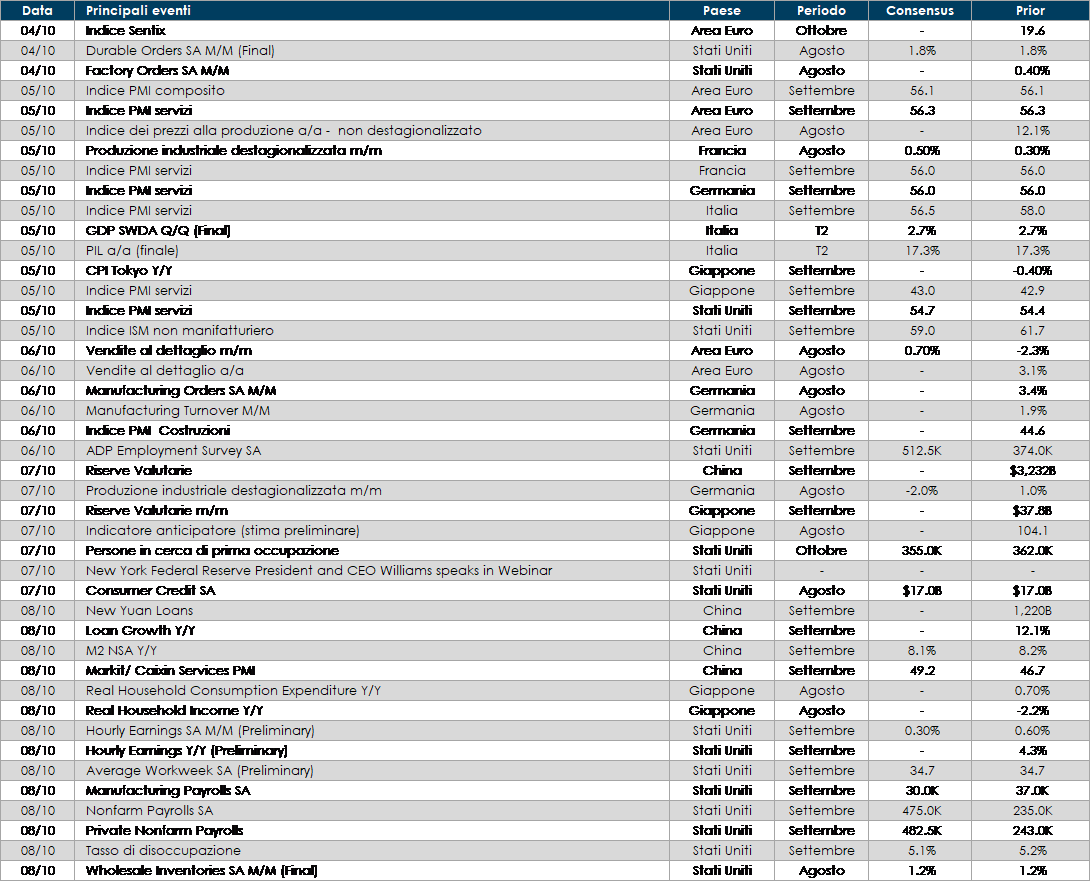Select the 512.5K consensus value
This screenshot has width=1091, height=882.
coord(920,451)
